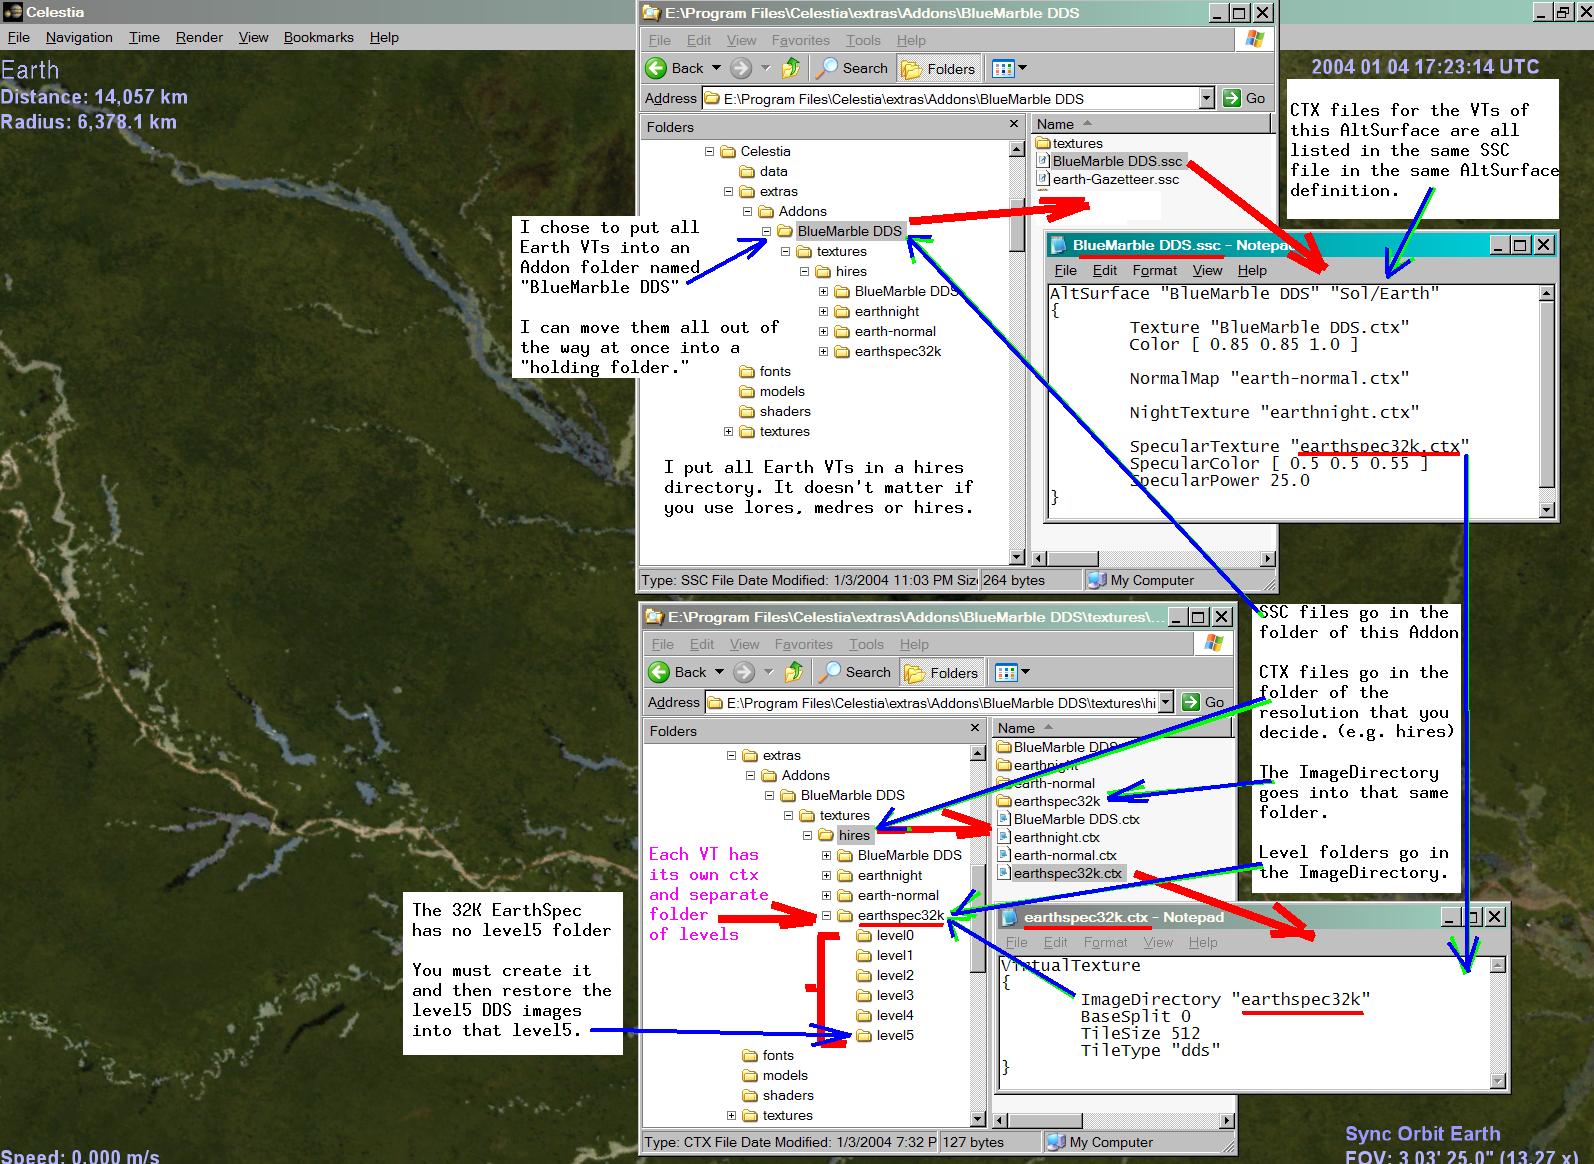This screenshot has width=1594, height=1164.
Task: Click Forward arrow in lower Explorer window
Action: pos(744,672)
